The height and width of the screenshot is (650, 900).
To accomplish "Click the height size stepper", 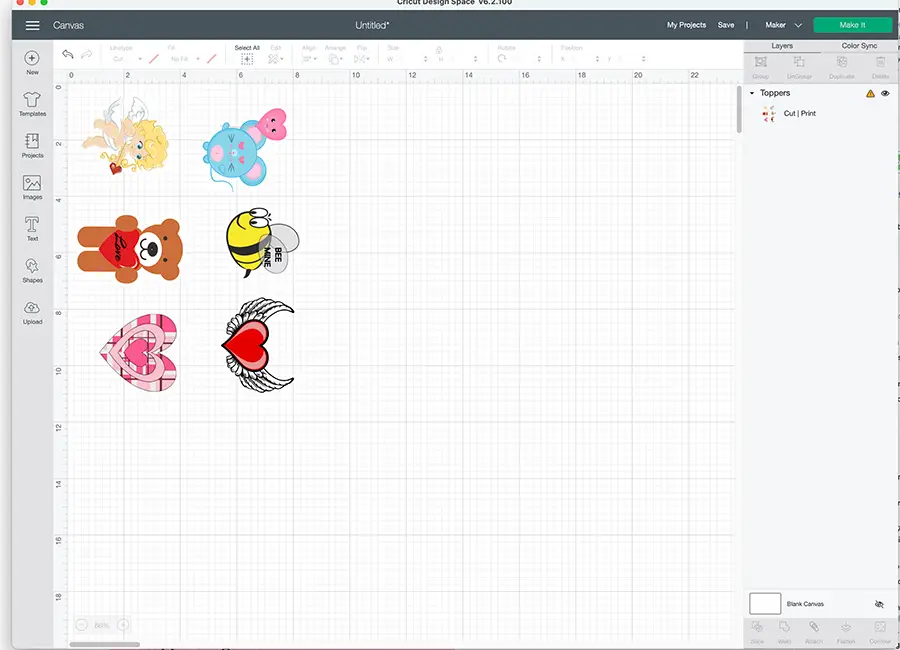I will point(475,59).
